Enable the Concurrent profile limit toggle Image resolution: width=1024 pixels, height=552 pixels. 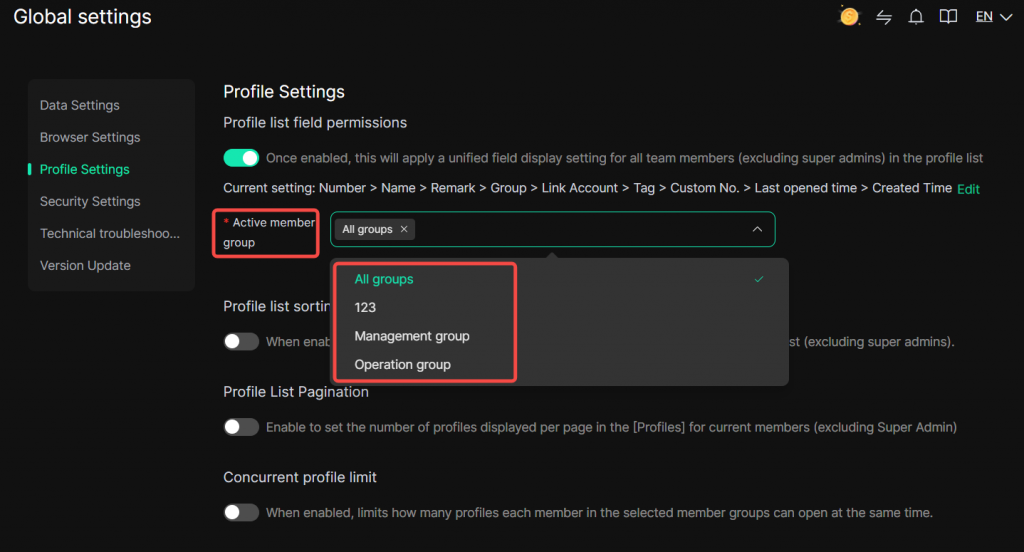coord(241,513)
